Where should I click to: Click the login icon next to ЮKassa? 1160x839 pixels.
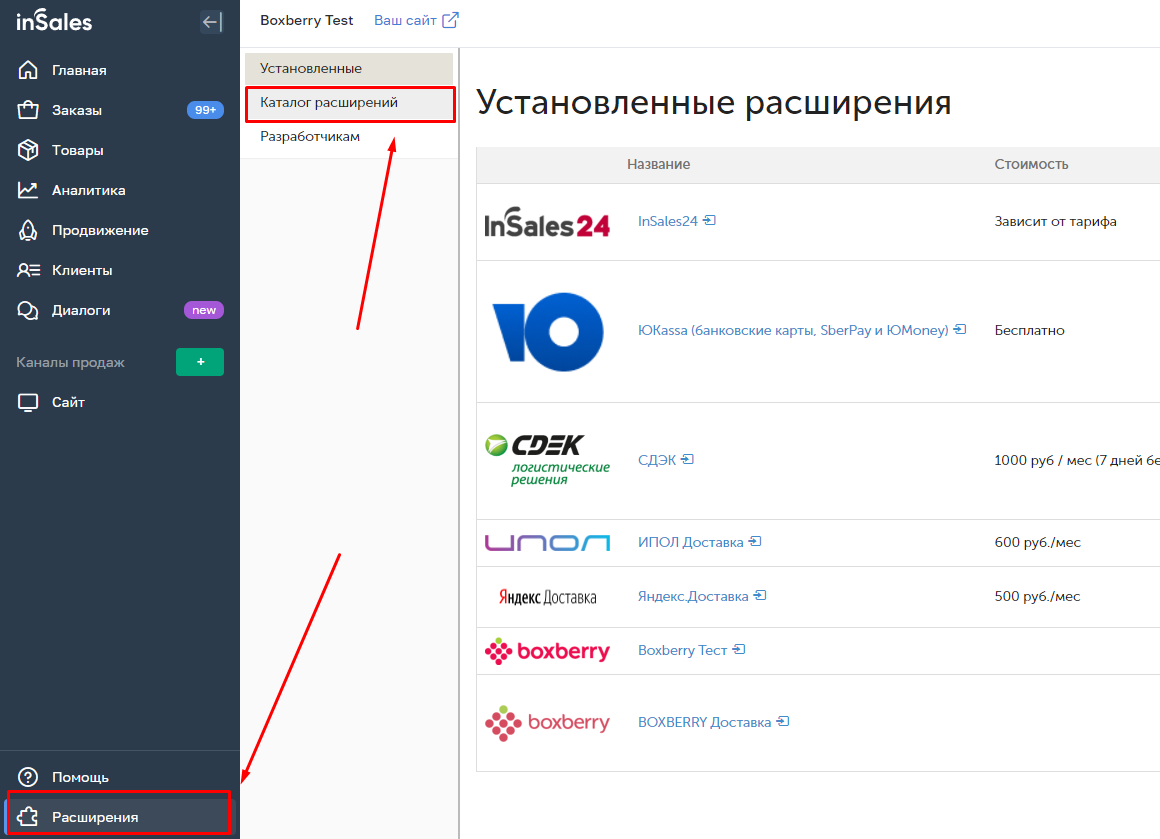[960, 329]
